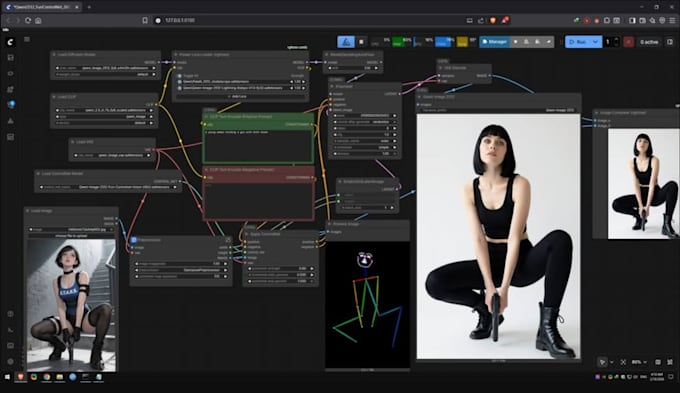Image resolution: width=680 pixels, height=393 pixels.
Task: Open the 80% zoom dropdown
Action: pyautogui.click(x=639, y=362)
